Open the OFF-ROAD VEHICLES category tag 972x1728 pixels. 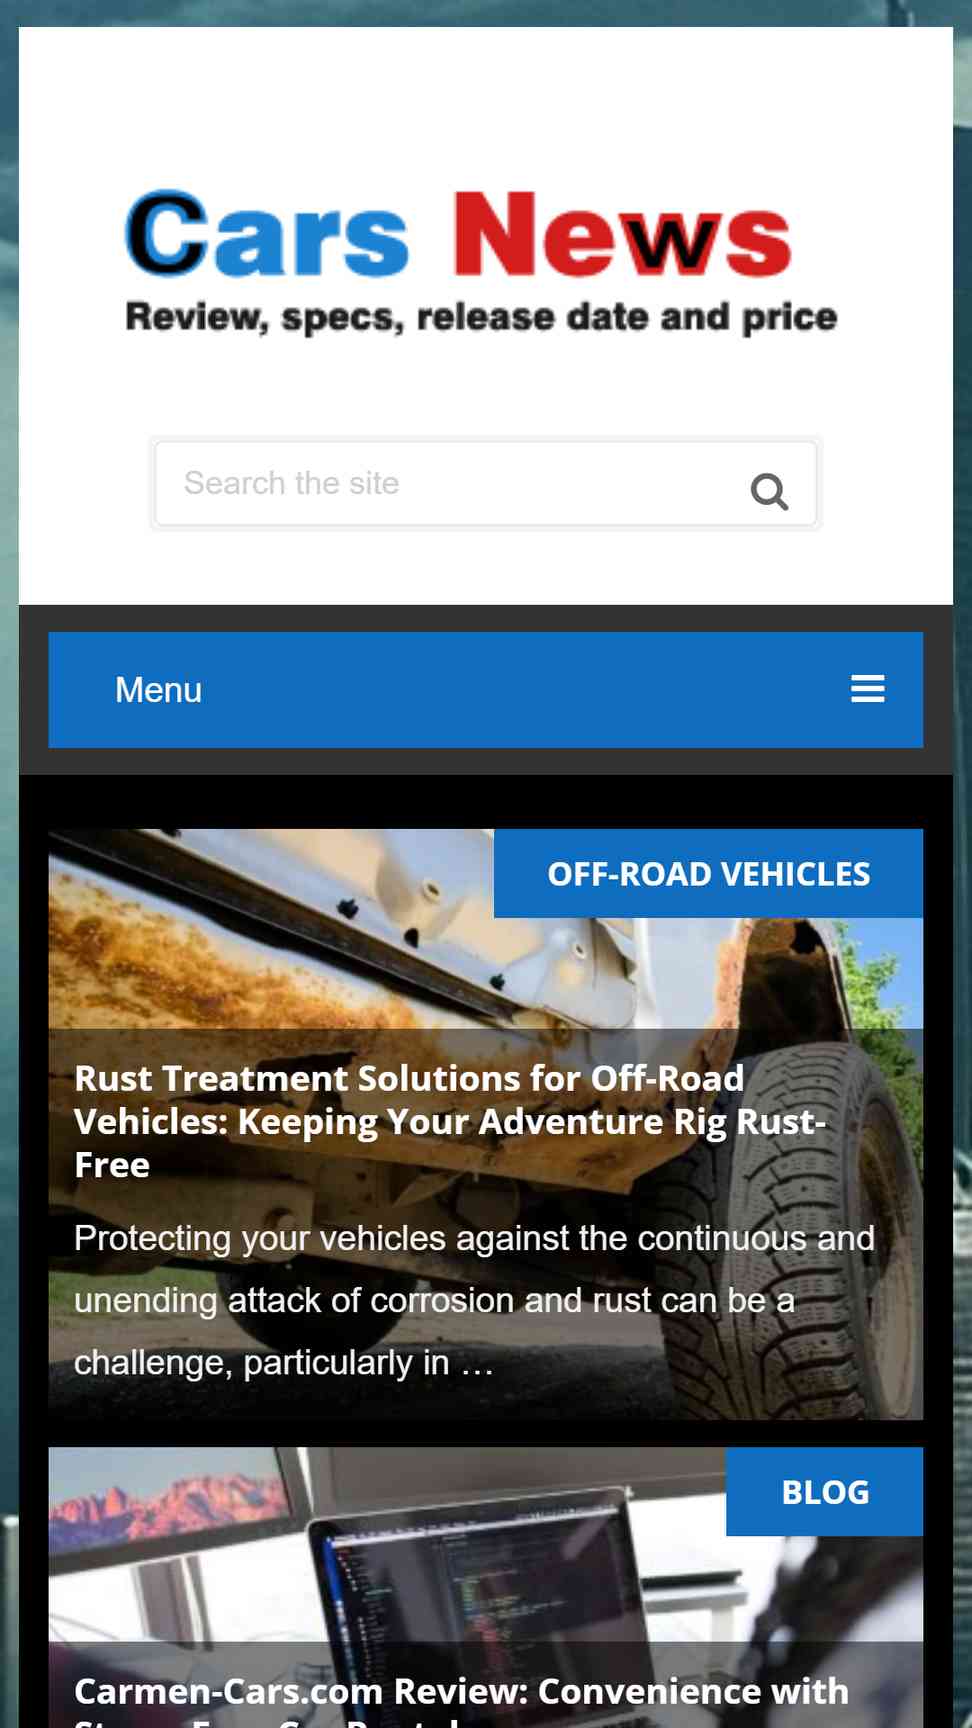708,873
